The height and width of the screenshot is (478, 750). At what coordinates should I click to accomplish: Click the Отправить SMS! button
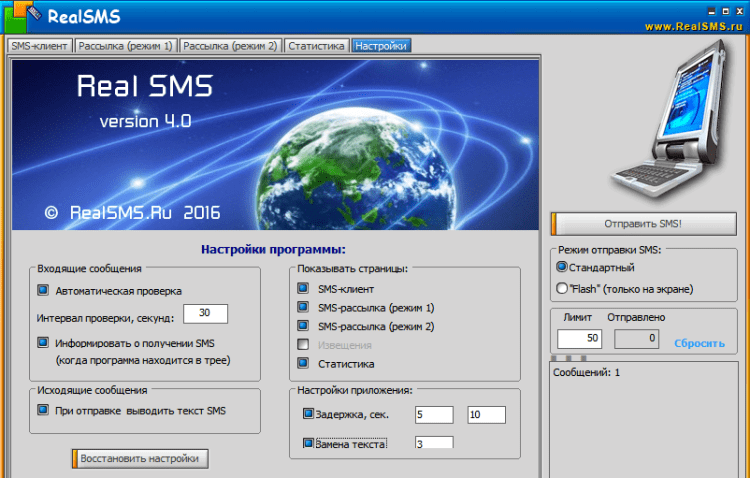click(x=644, y=224)
